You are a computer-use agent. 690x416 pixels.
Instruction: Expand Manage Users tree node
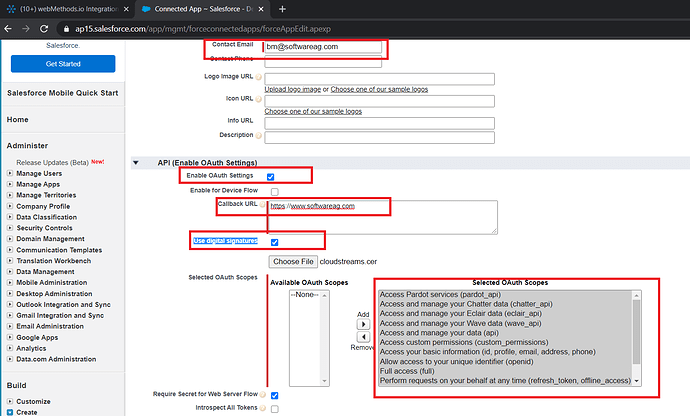pyautogui.click(x=10, y=173)
